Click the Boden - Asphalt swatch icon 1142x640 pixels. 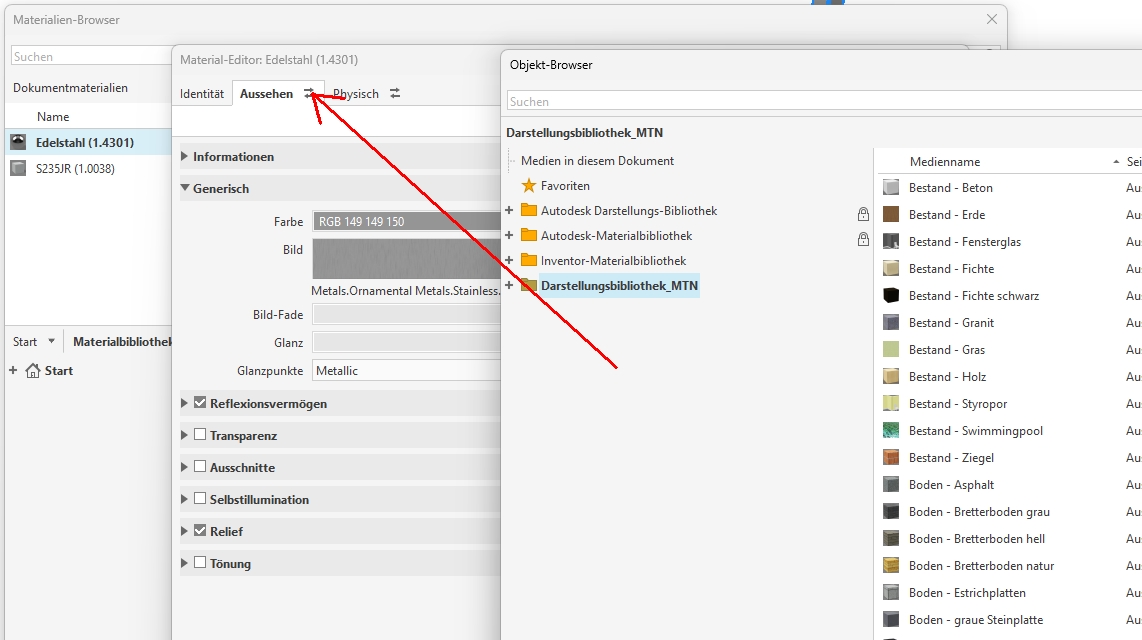pyautogui.click(x=891, y=484)
